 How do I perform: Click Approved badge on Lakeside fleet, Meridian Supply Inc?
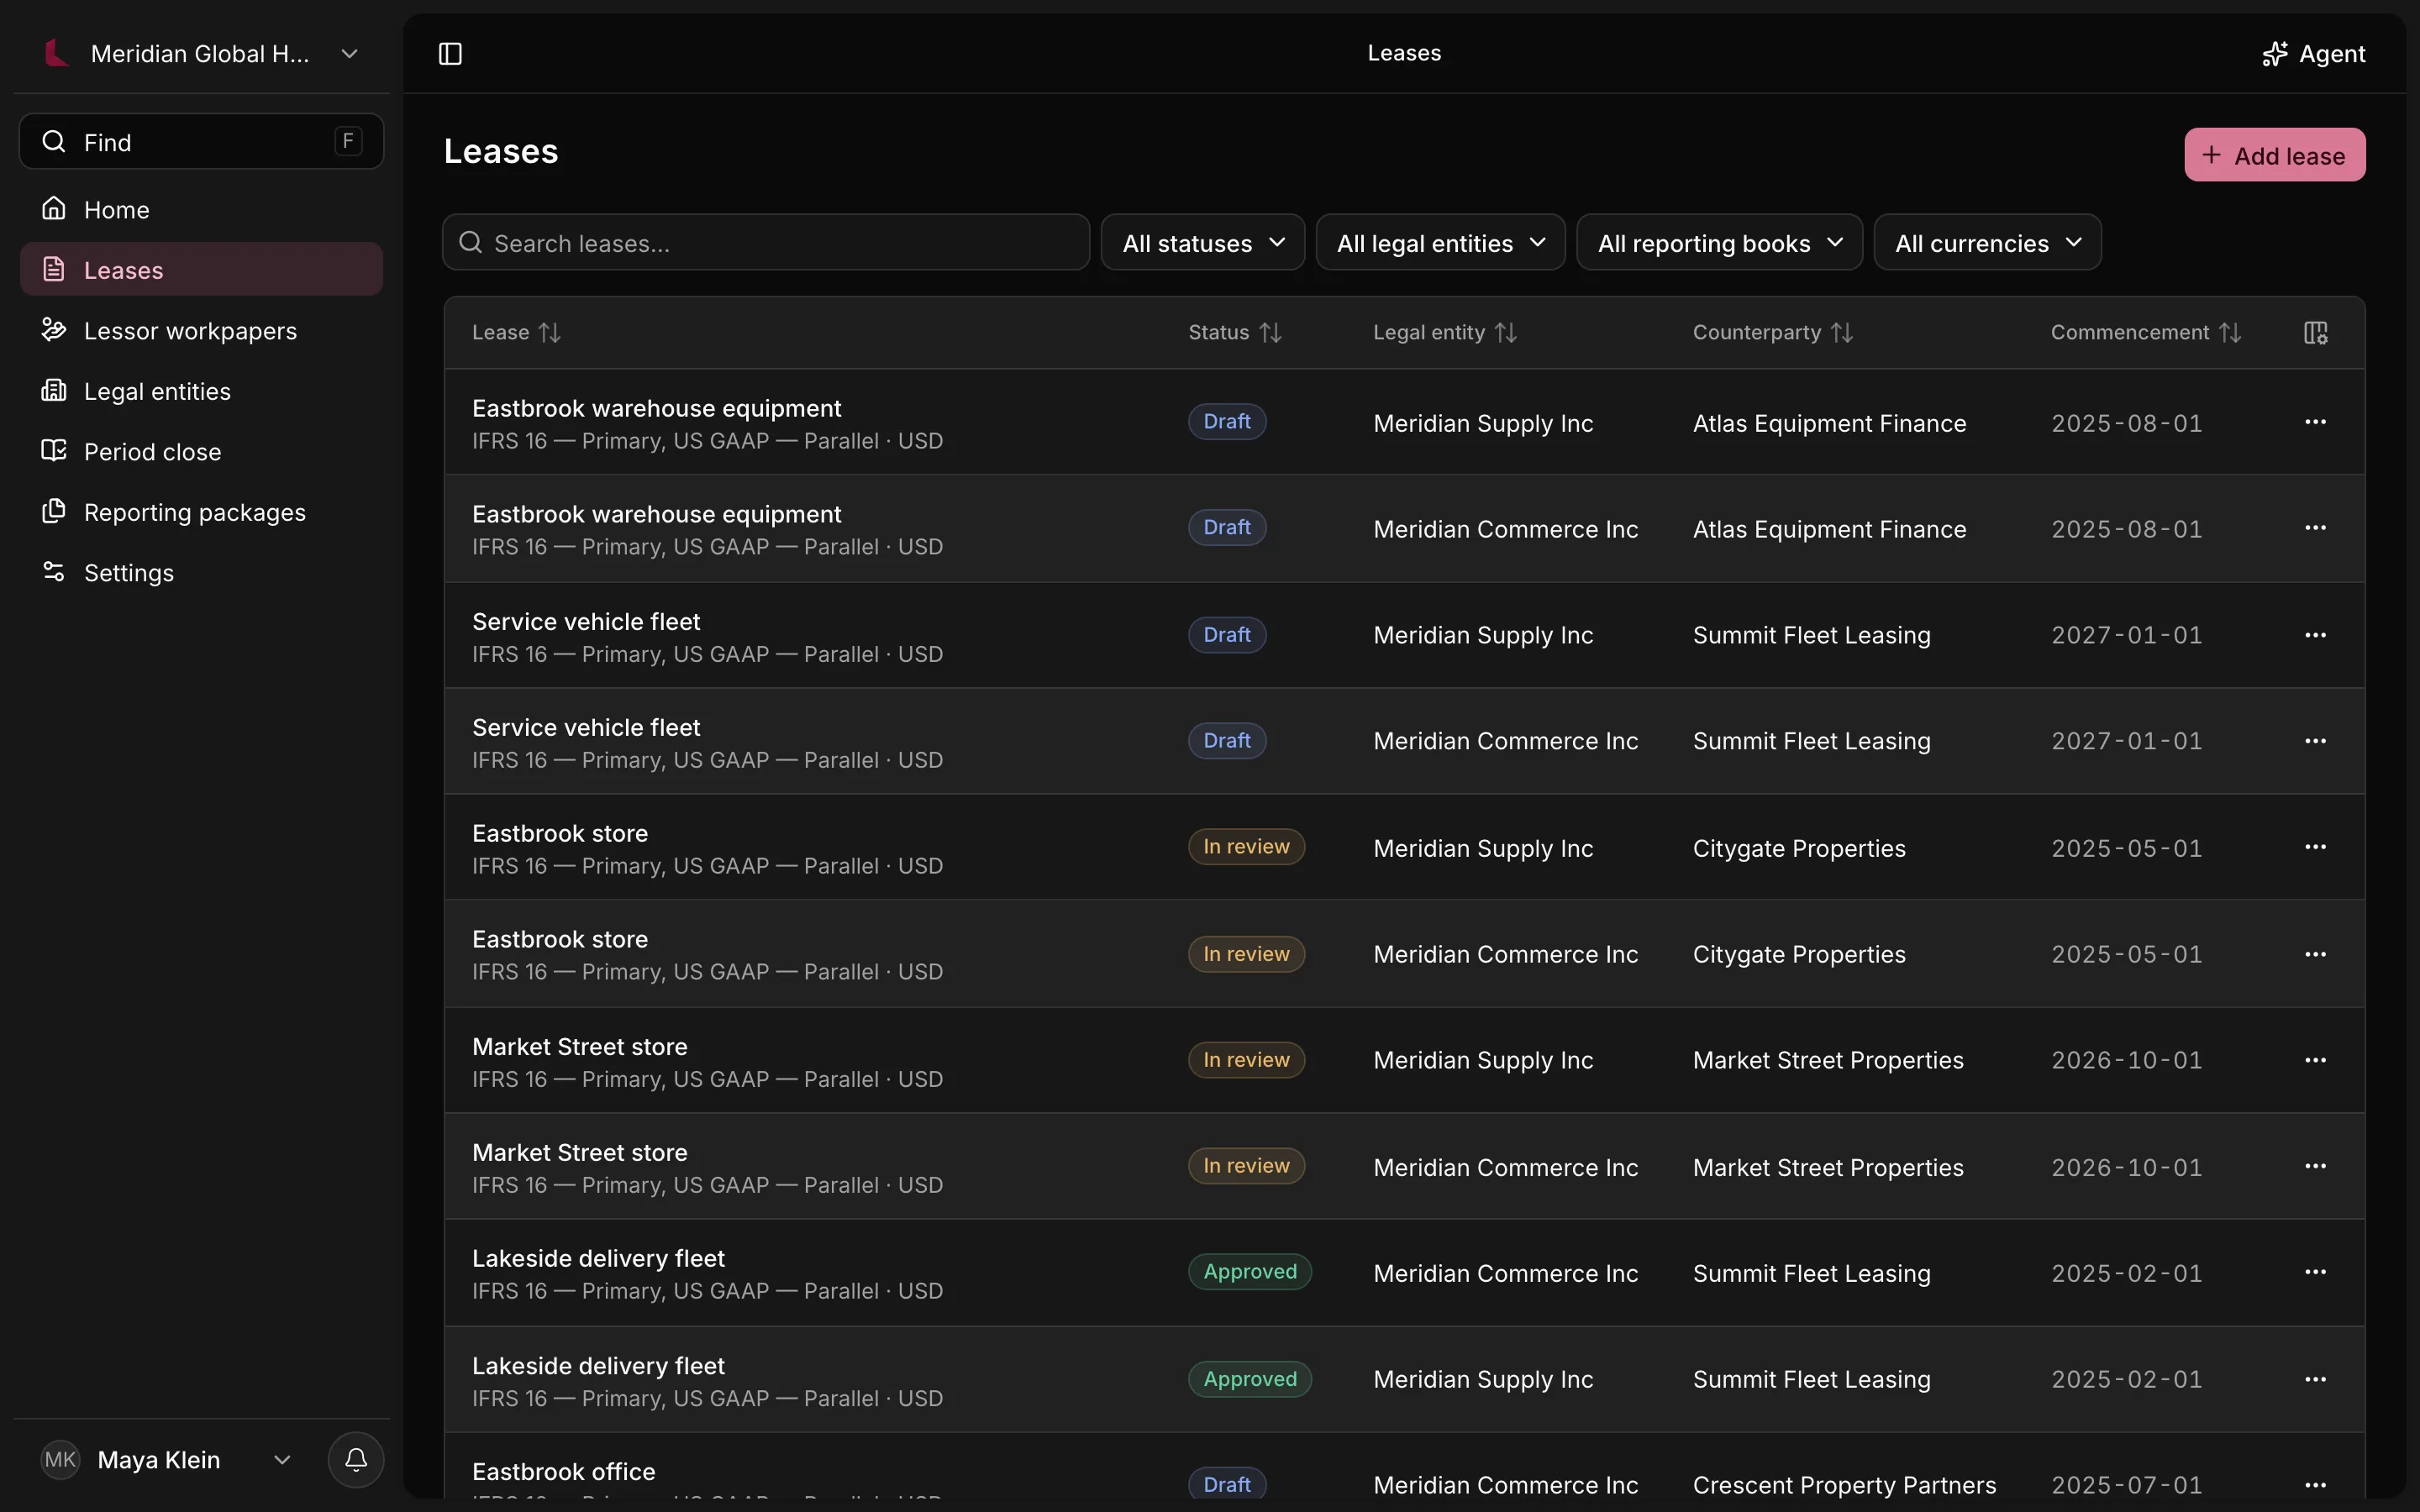(x=1250, y=1379)
